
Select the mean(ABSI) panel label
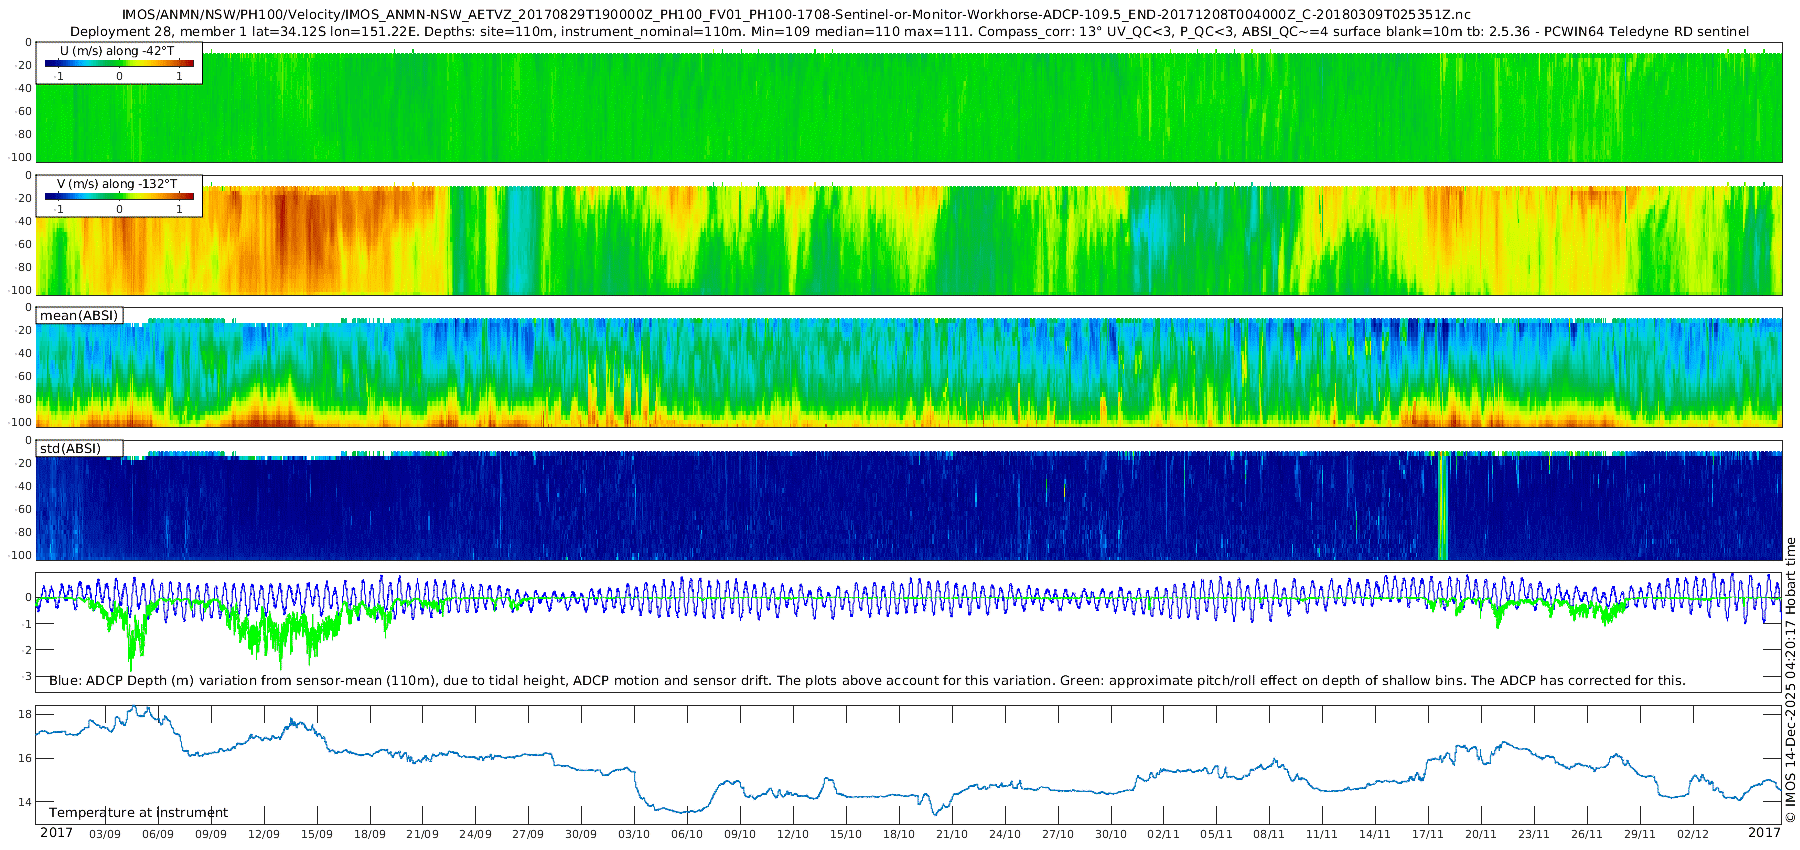pyautogui.click(x=79, y=316)
